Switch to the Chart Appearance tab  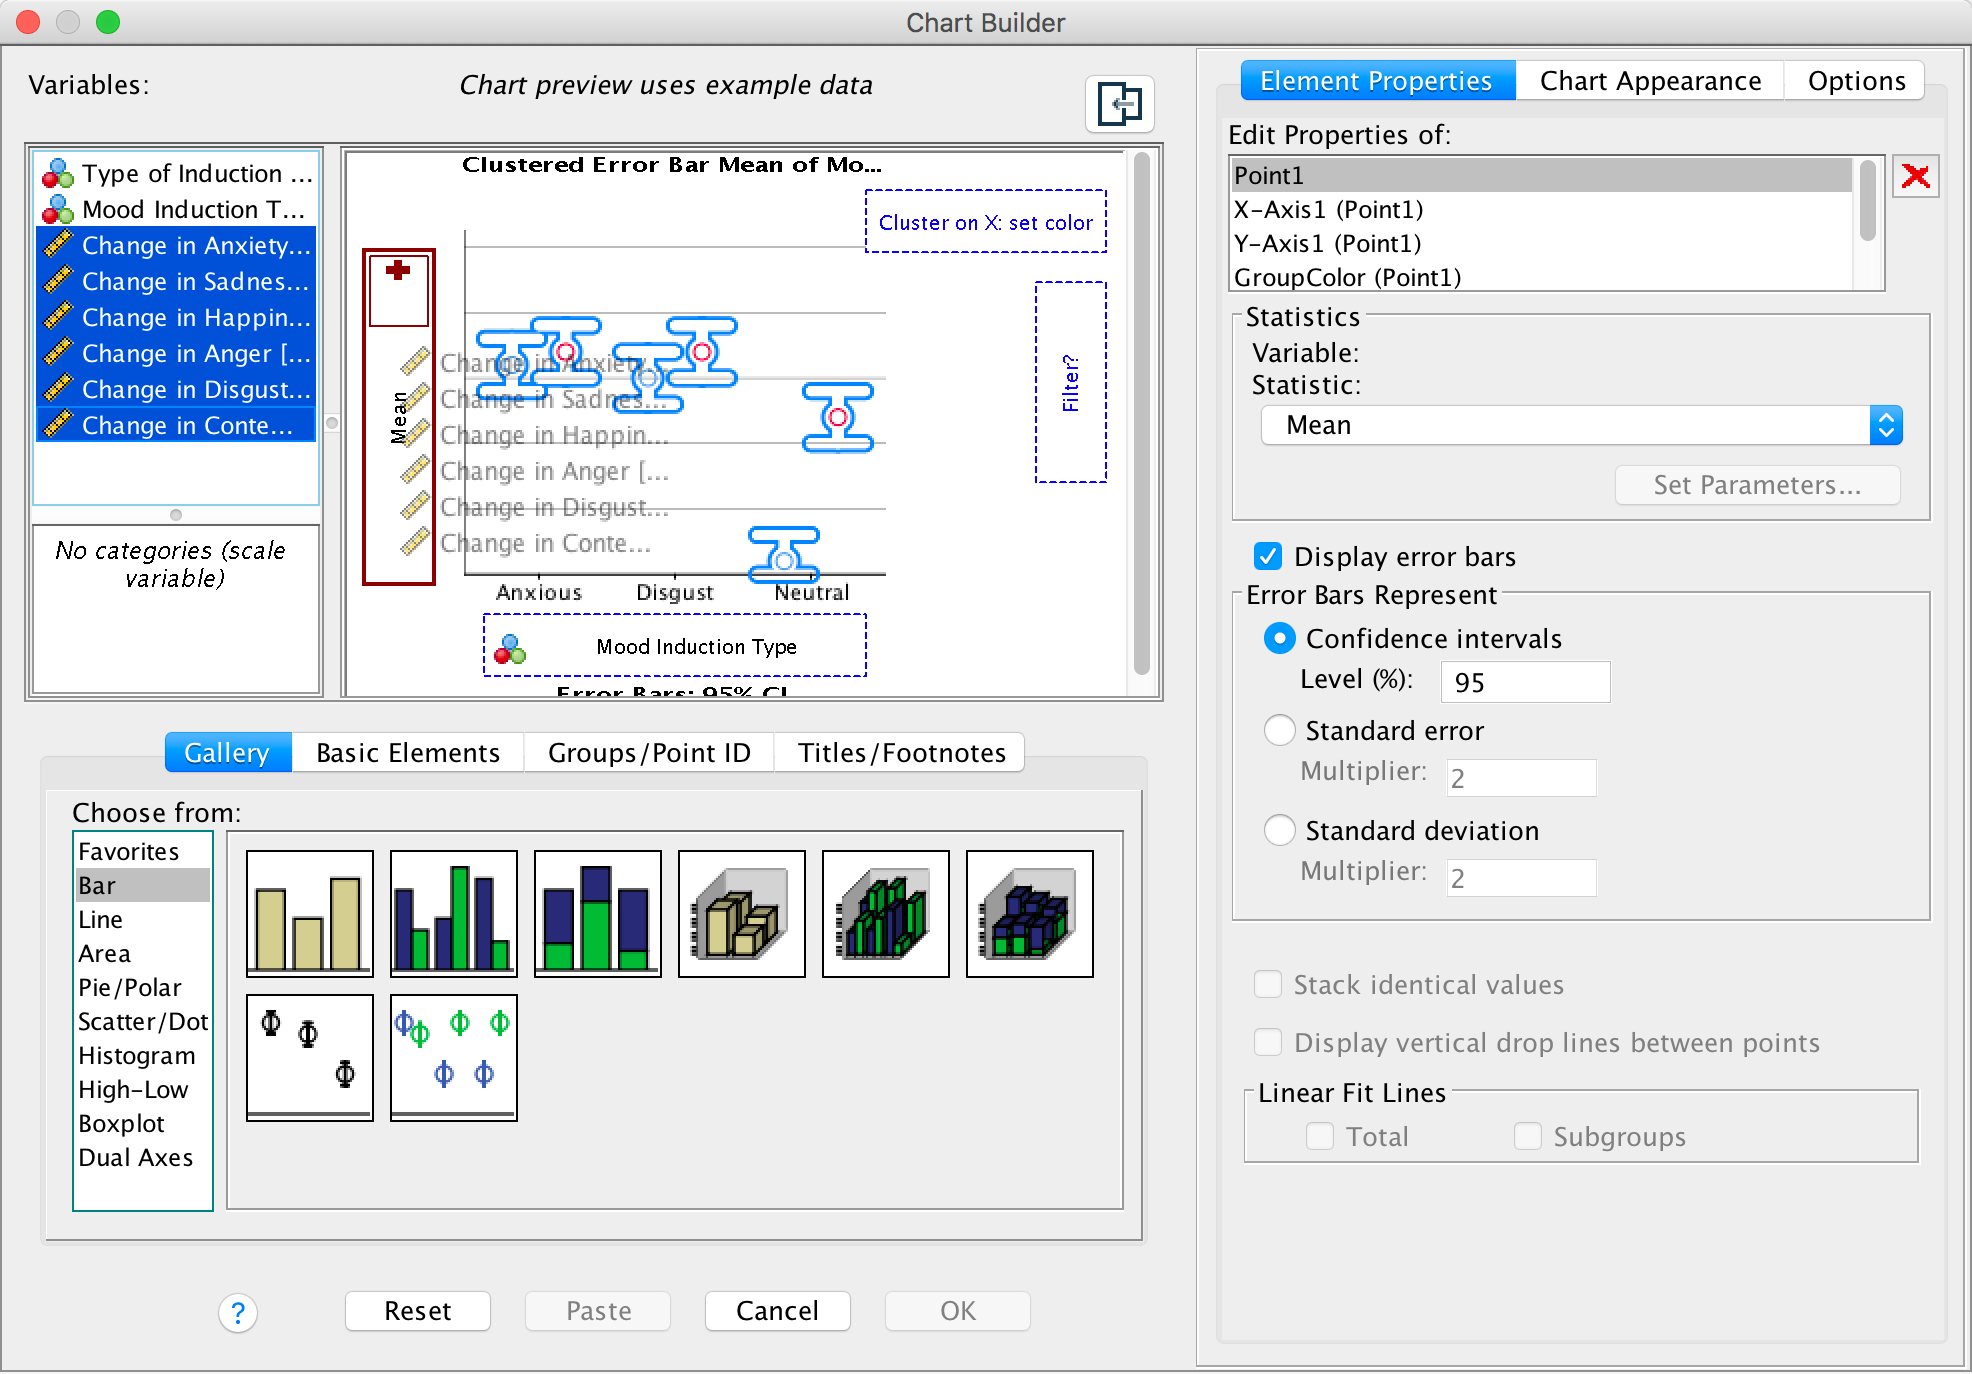1649,81
